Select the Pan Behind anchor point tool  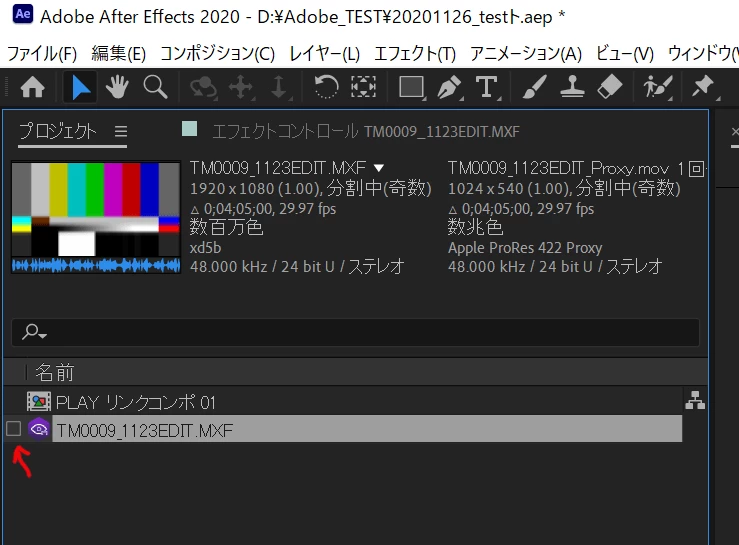point(363,87)
